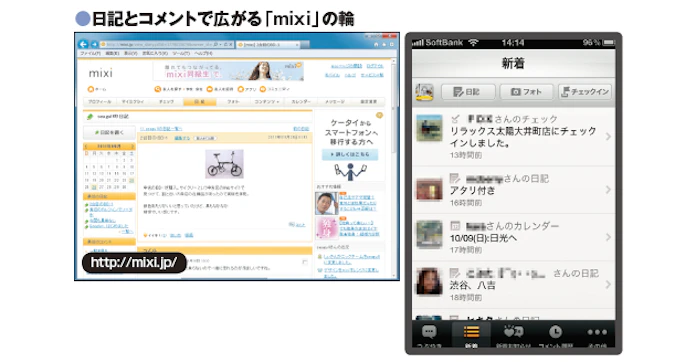Click the man's photo in recommended info

point(326,203)
